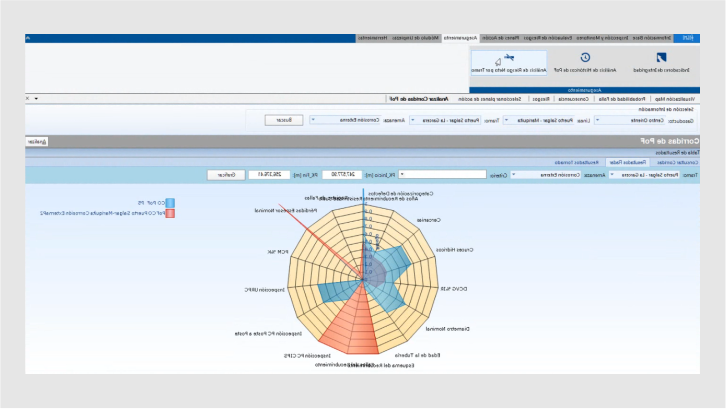This screenshot has width=726, height=409.
Task: Click the Edad de la Tubería axis label
Action: tap(417, 356)
